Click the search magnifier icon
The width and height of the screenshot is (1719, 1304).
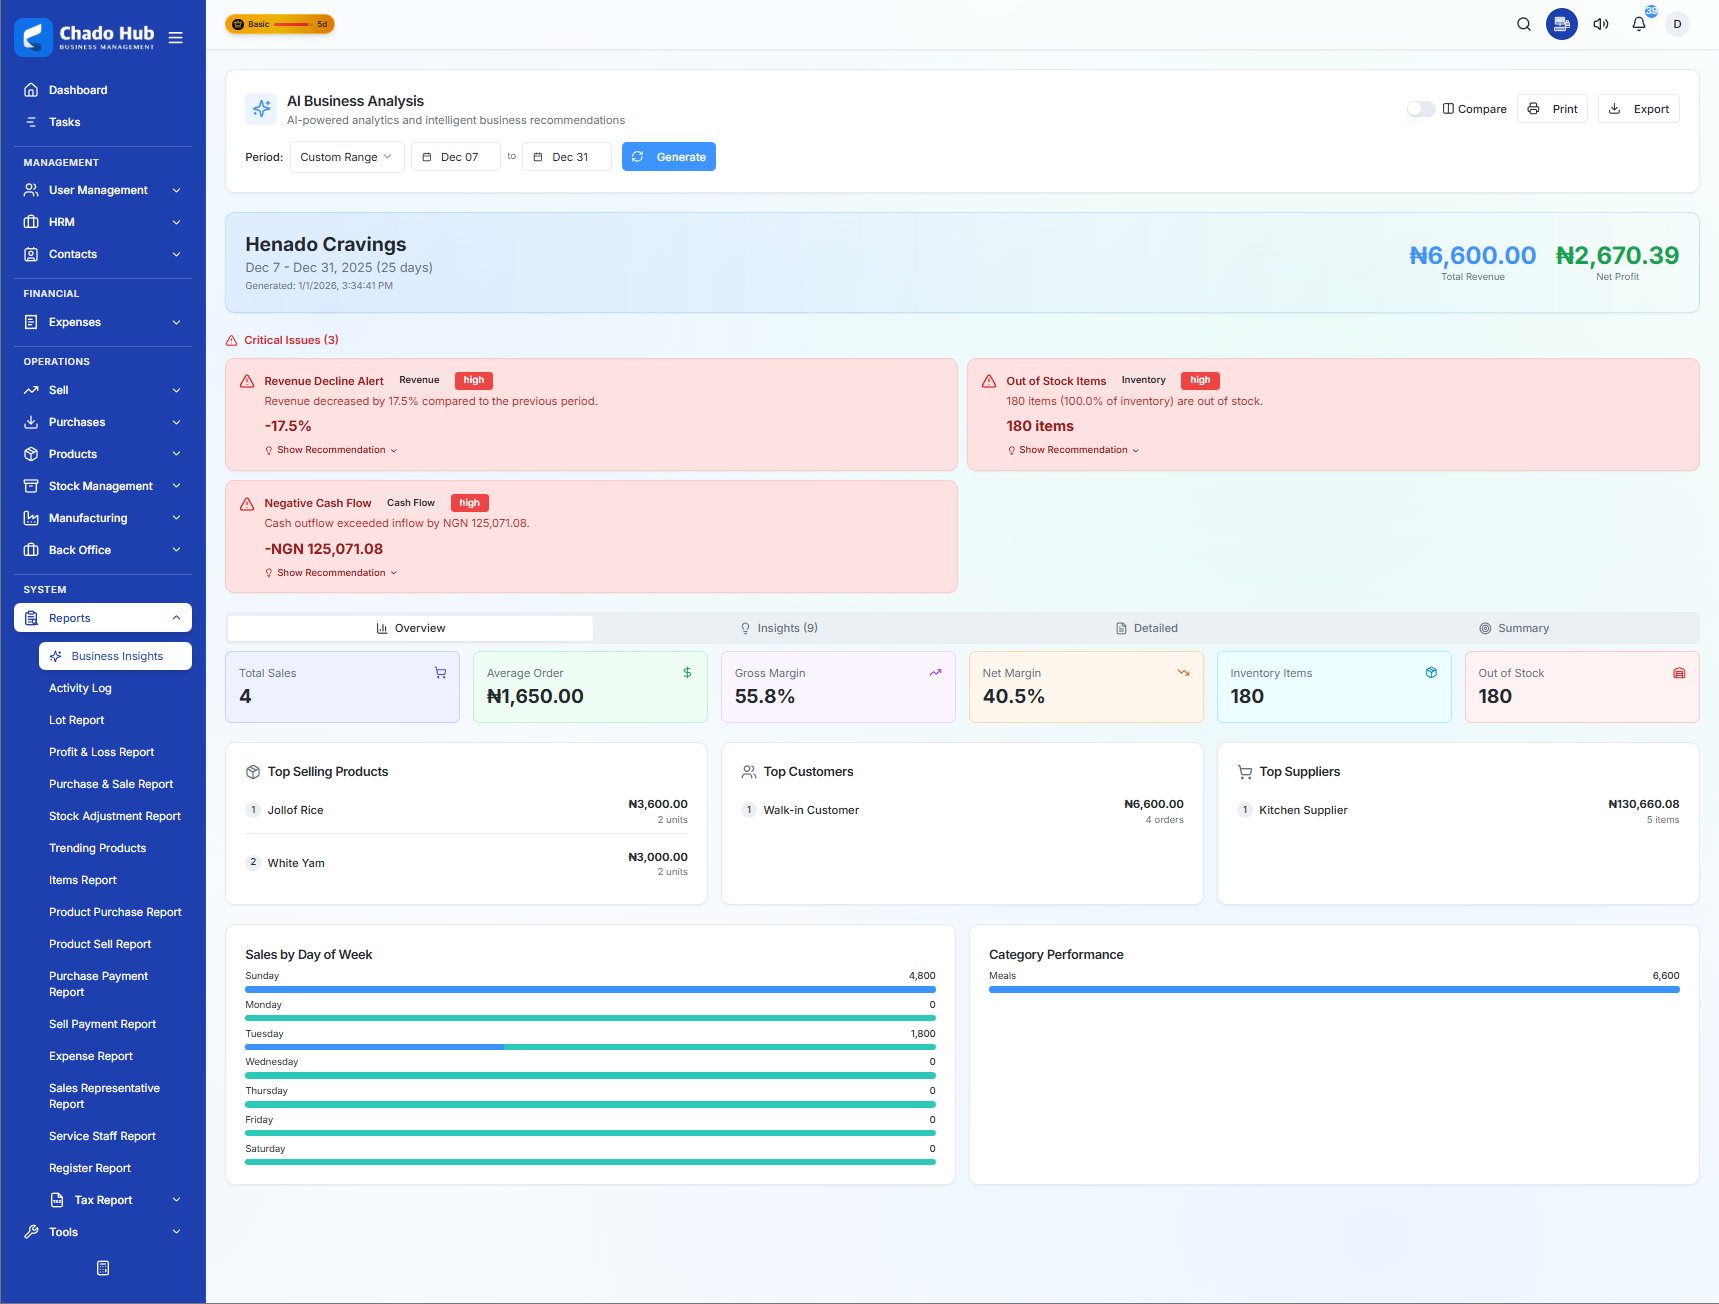(1523, 24)
